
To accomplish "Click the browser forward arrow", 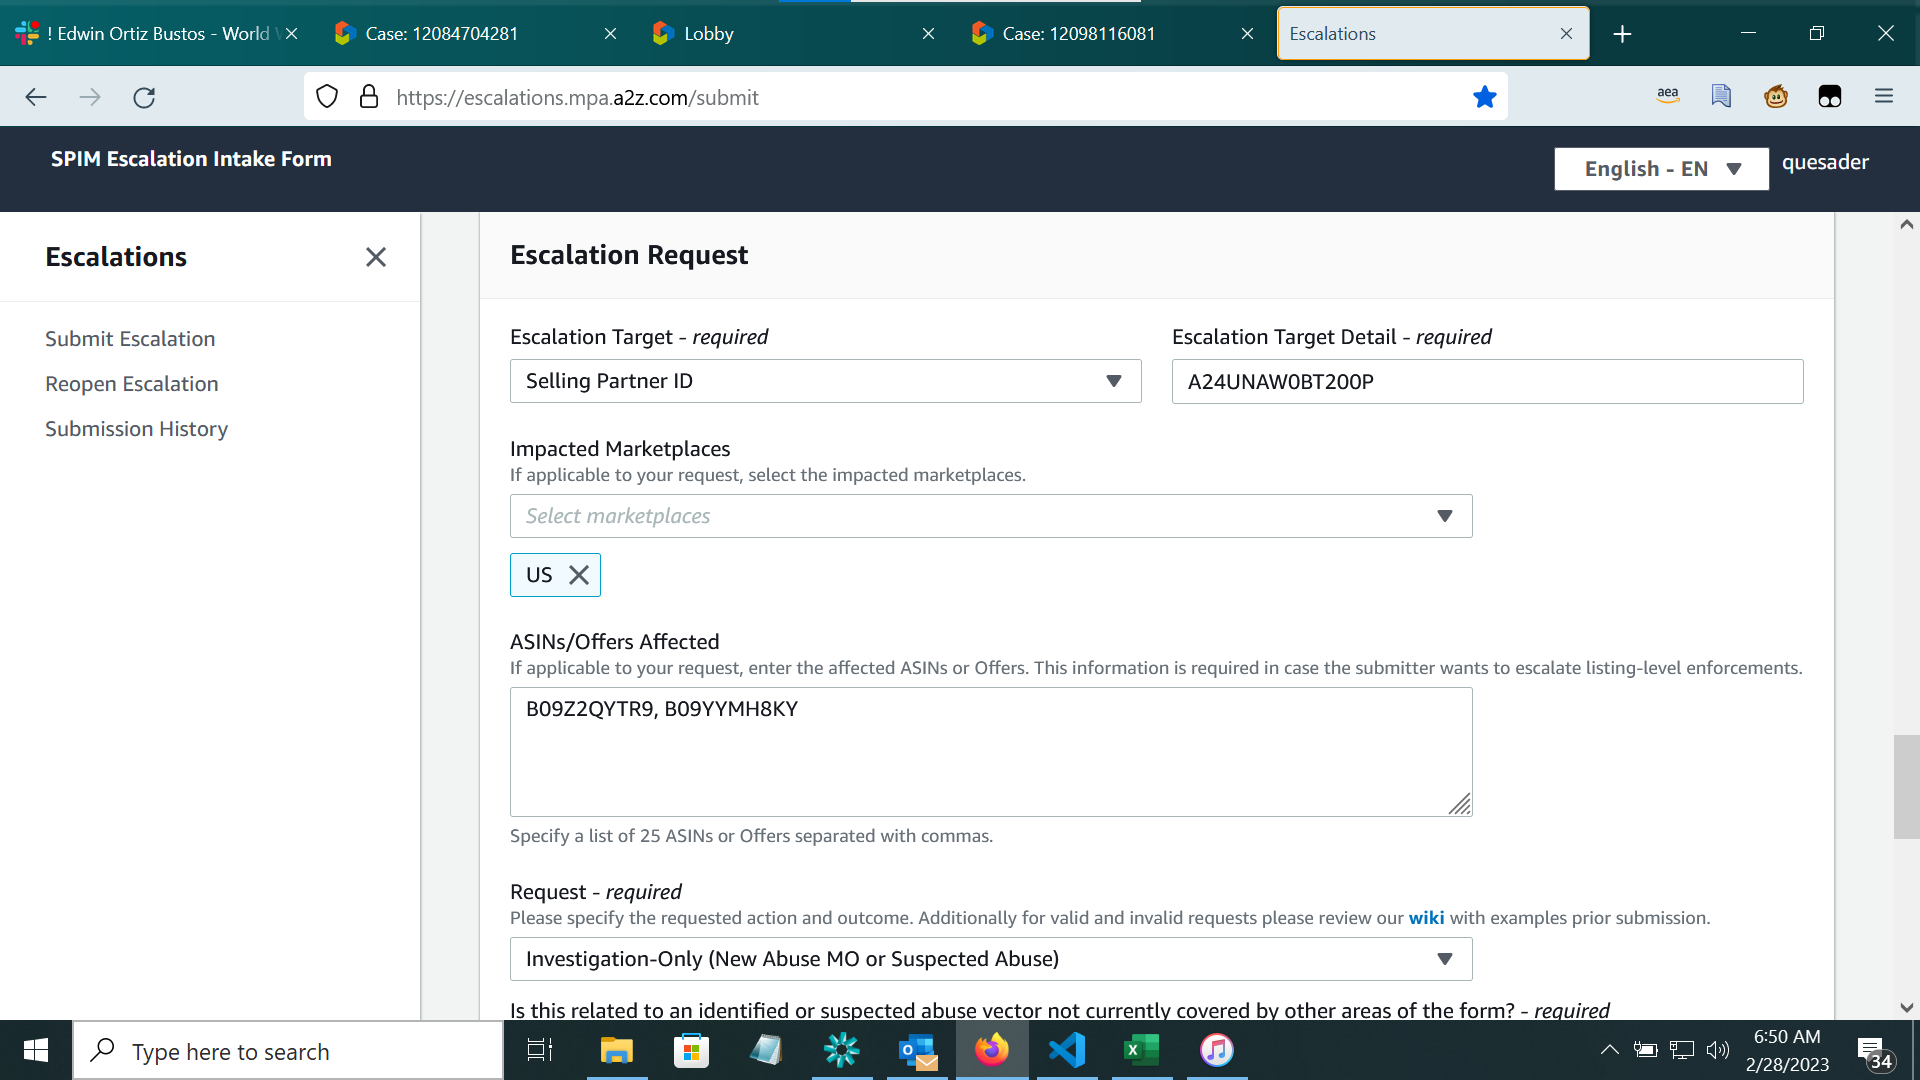I will [90, 97].
